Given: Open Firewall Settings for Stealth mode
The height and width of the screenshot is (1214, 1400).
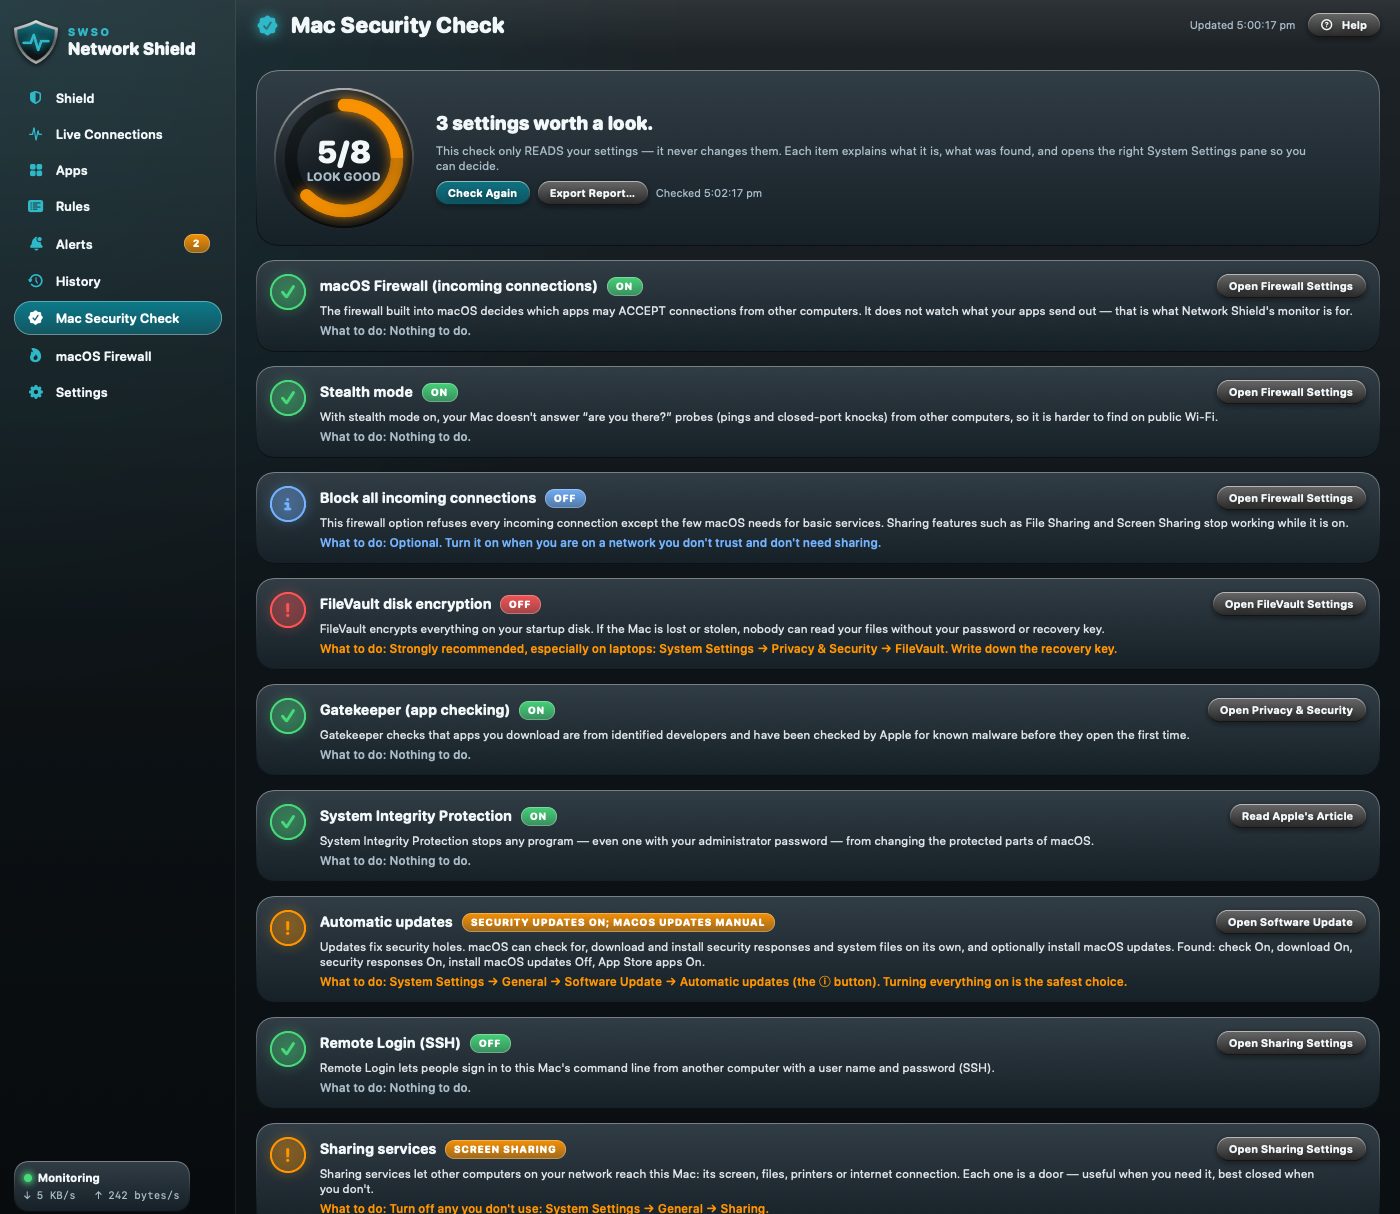Looking at the screenshot, I should 1290,392.
